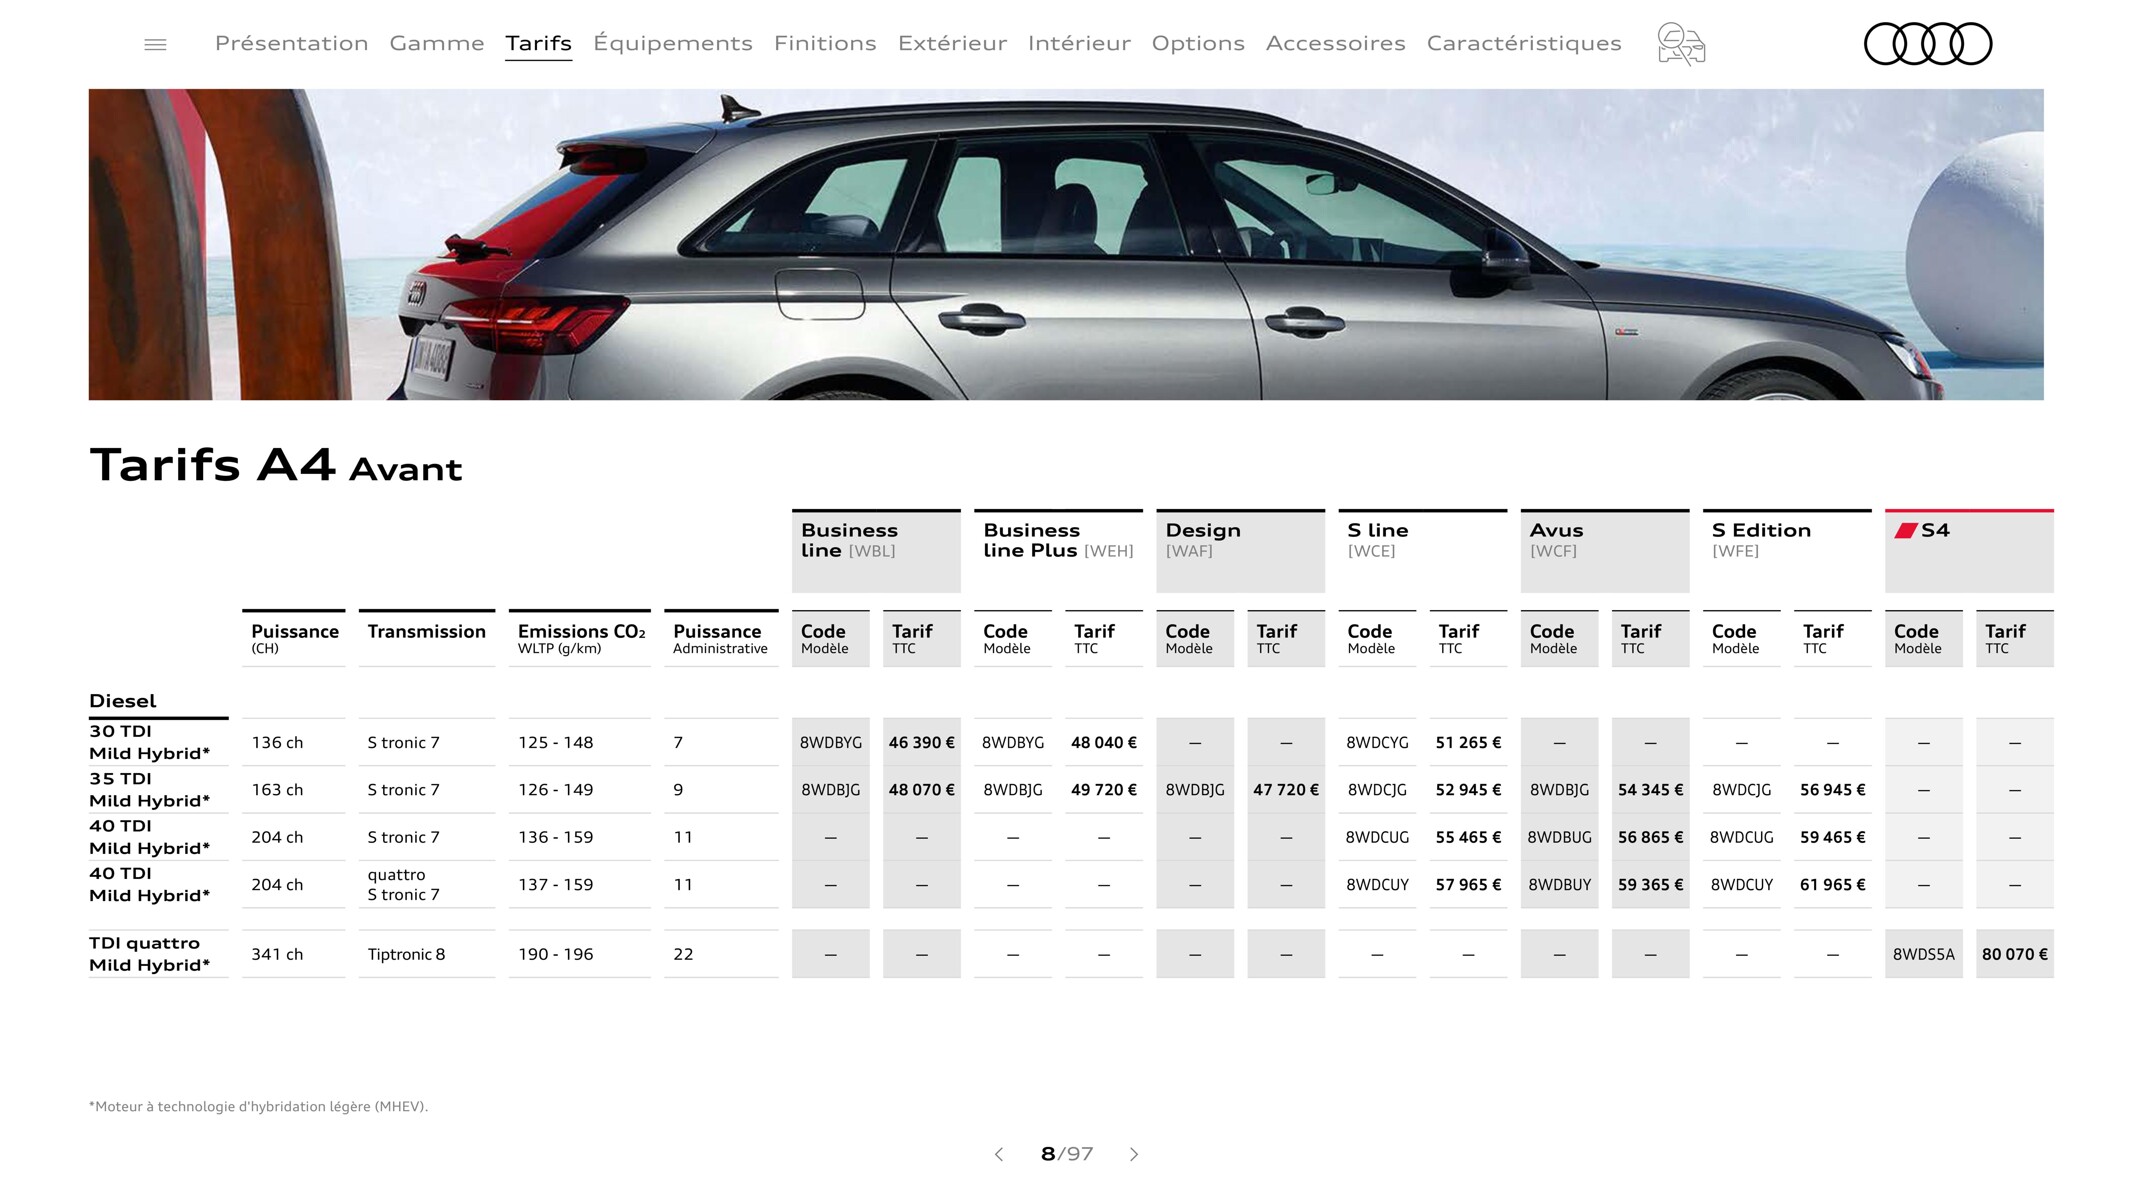Click the Puissance (CH) column header

(294, 638)
